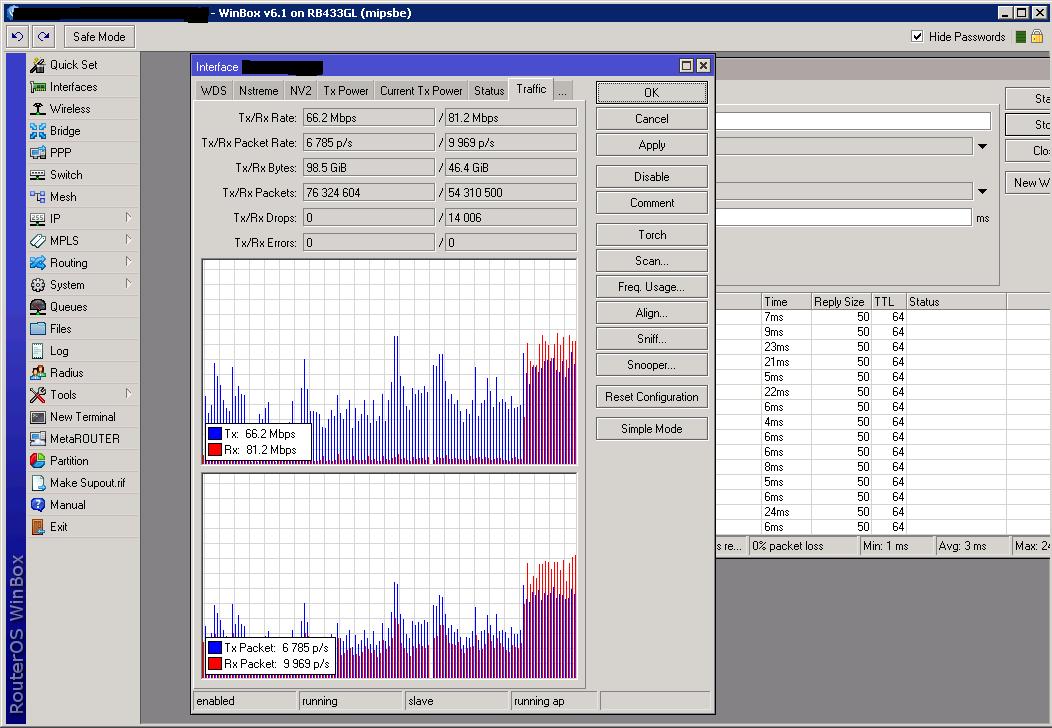Switch to the Status tab

pyautogui.click(x=489, y=90)
